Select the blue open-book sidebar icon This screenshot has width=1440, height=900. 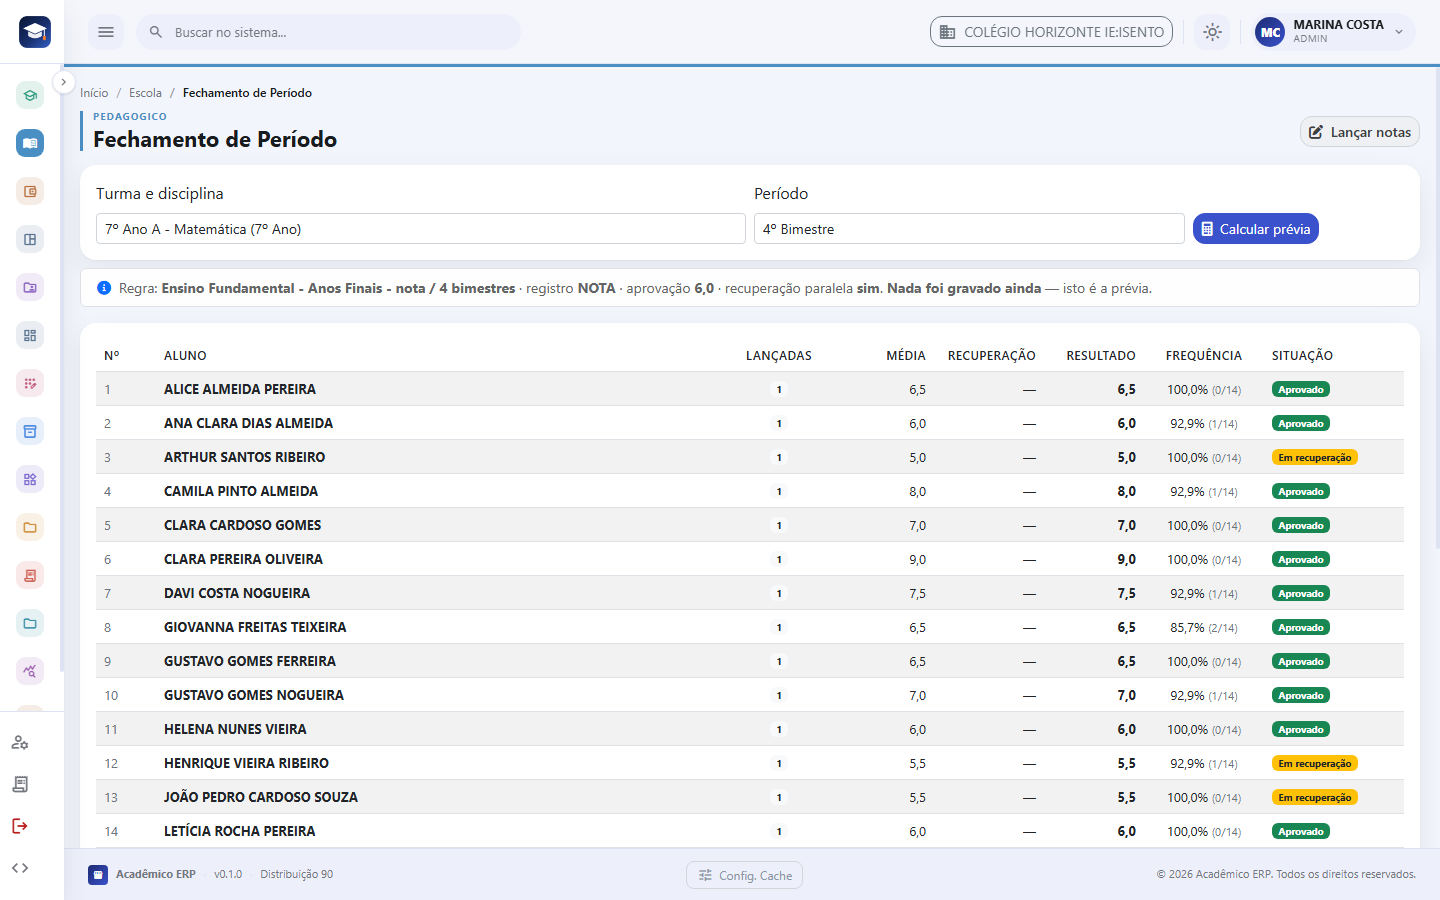[x=30, y=143]
